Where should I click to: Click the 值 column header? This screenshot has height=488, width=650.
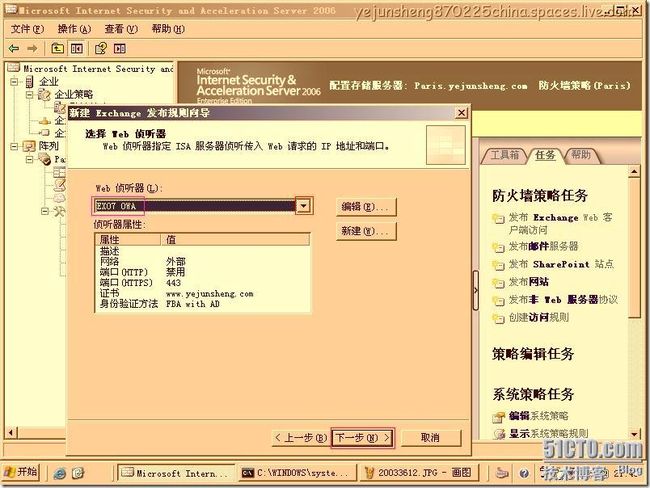235,239
